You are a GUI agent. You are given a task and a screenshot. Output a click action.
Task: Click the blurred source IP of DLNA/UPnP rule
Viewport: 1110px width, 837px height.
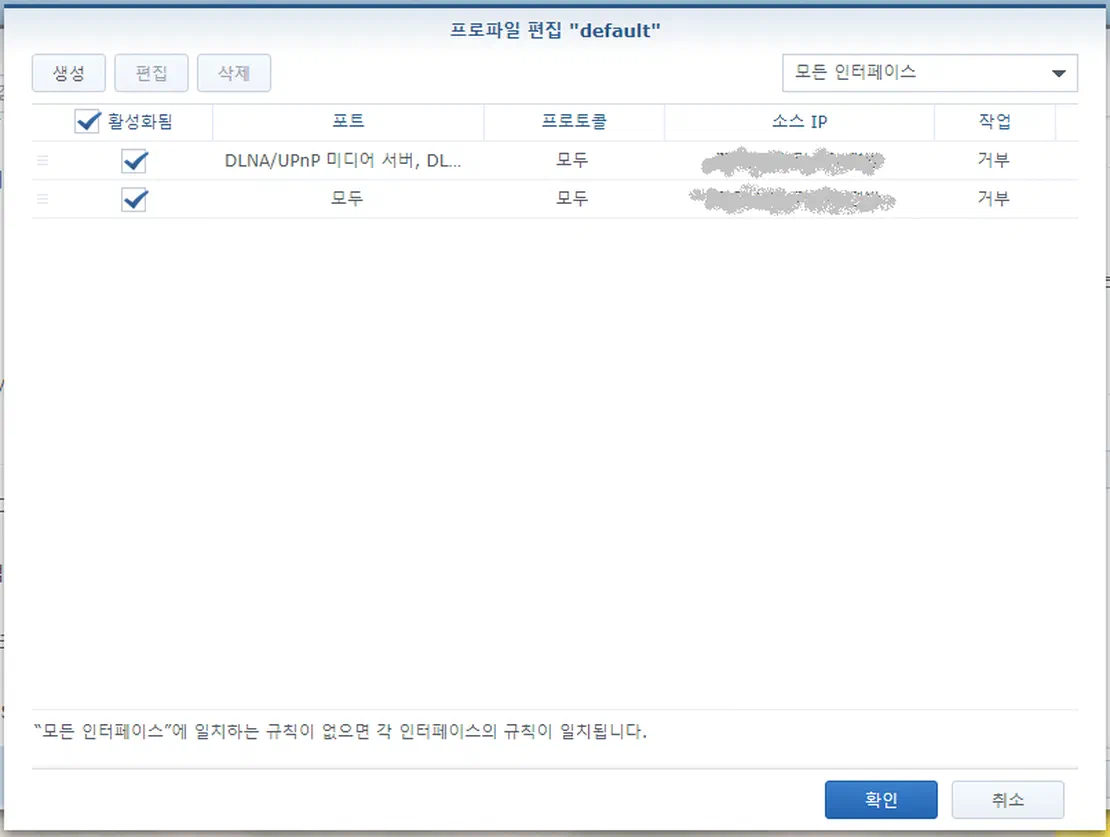coord(793,161)
